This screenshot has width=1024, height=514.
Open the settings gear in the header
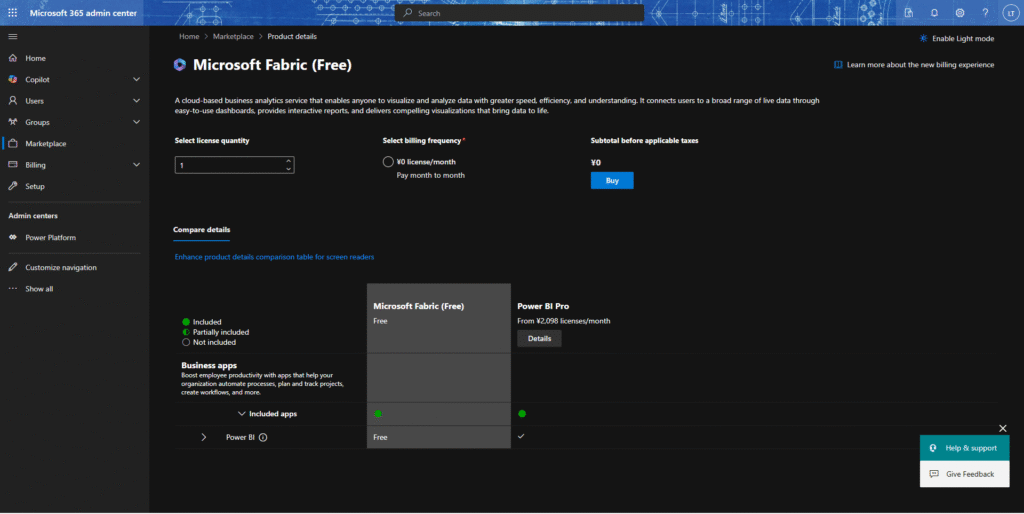[960, 13]
